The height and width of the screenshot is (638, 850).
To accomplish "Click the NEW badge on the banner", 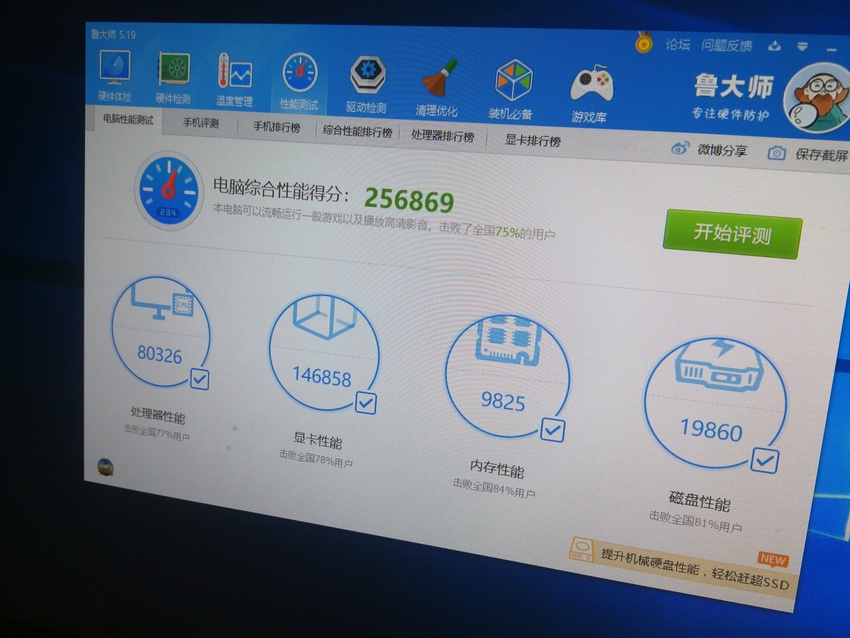I will pos(773,559).
